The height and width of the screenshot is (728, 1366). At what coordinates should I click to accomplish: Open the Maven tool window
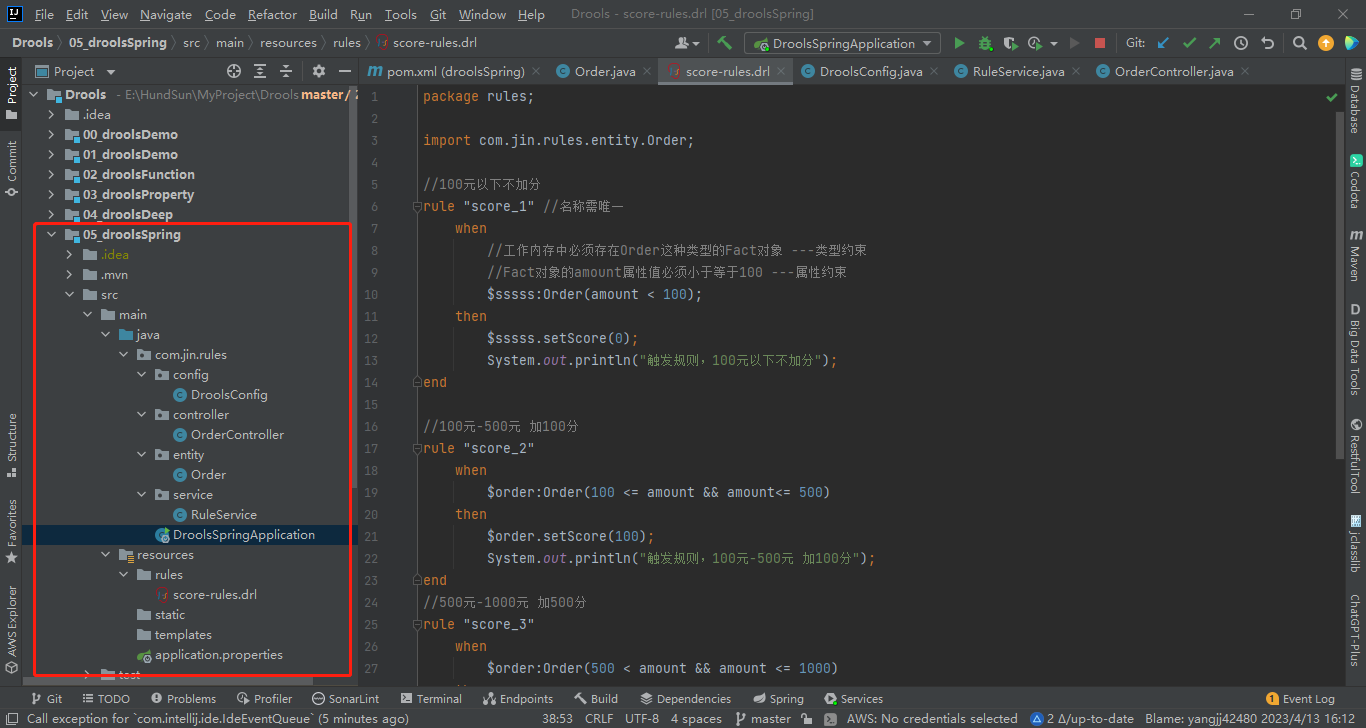coord(1355,255)
